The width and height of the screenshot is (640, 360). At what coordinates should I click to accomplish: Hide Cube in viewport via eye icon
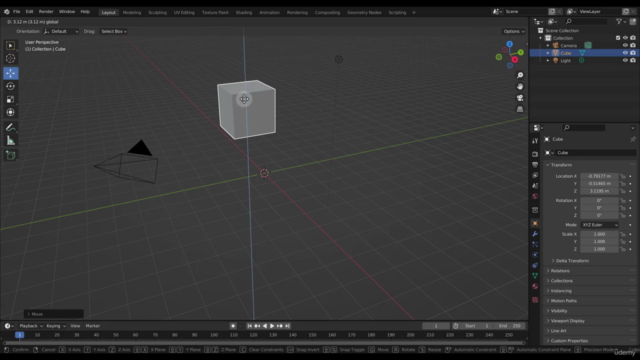pos(625,53)
